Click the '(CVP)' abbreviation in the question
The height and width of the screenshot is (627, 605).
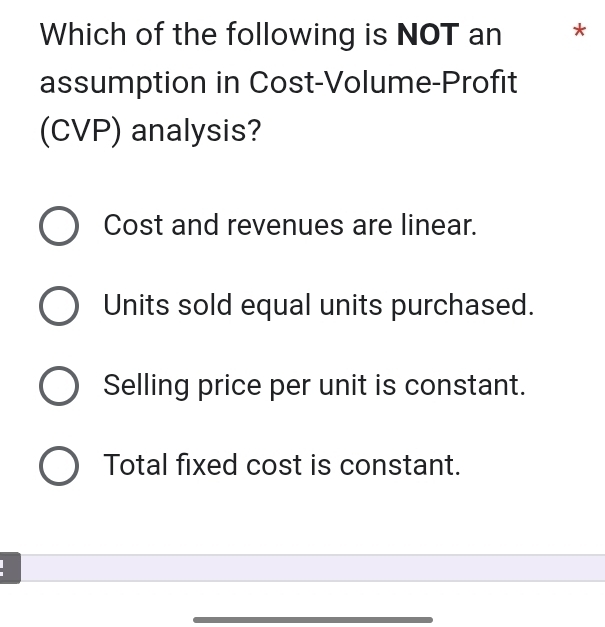pyautogui.click(x=81, y=131)
